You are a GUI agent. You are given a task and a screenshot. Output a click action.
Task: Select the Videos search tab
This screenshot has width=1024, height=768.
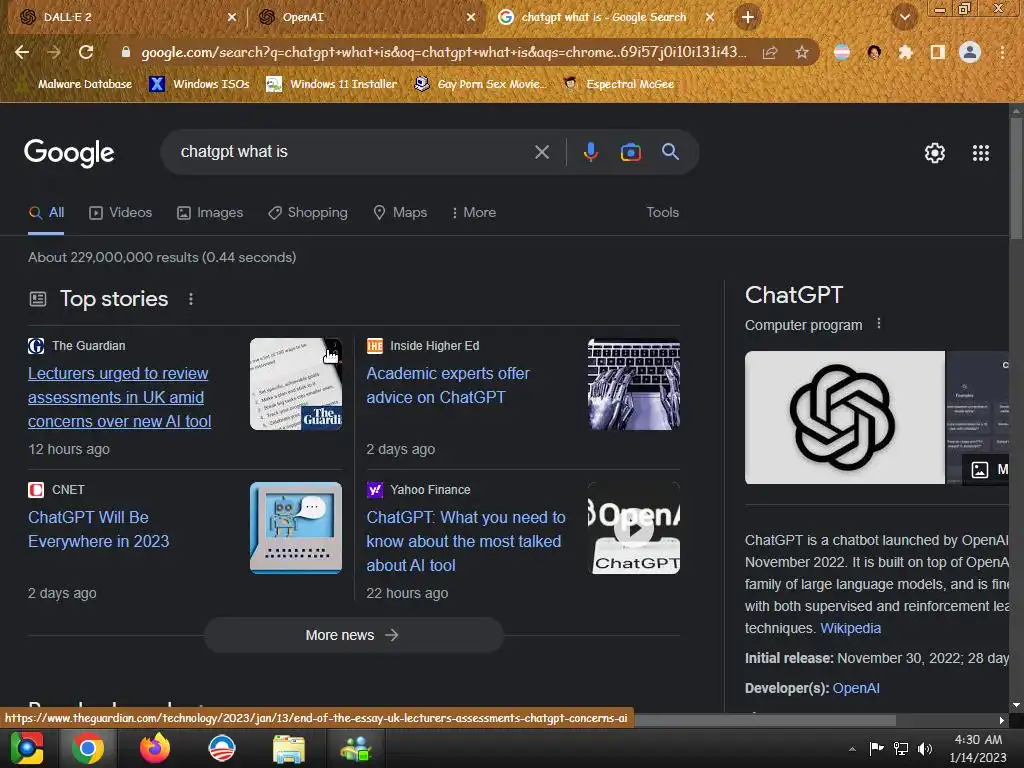point(121,212)
